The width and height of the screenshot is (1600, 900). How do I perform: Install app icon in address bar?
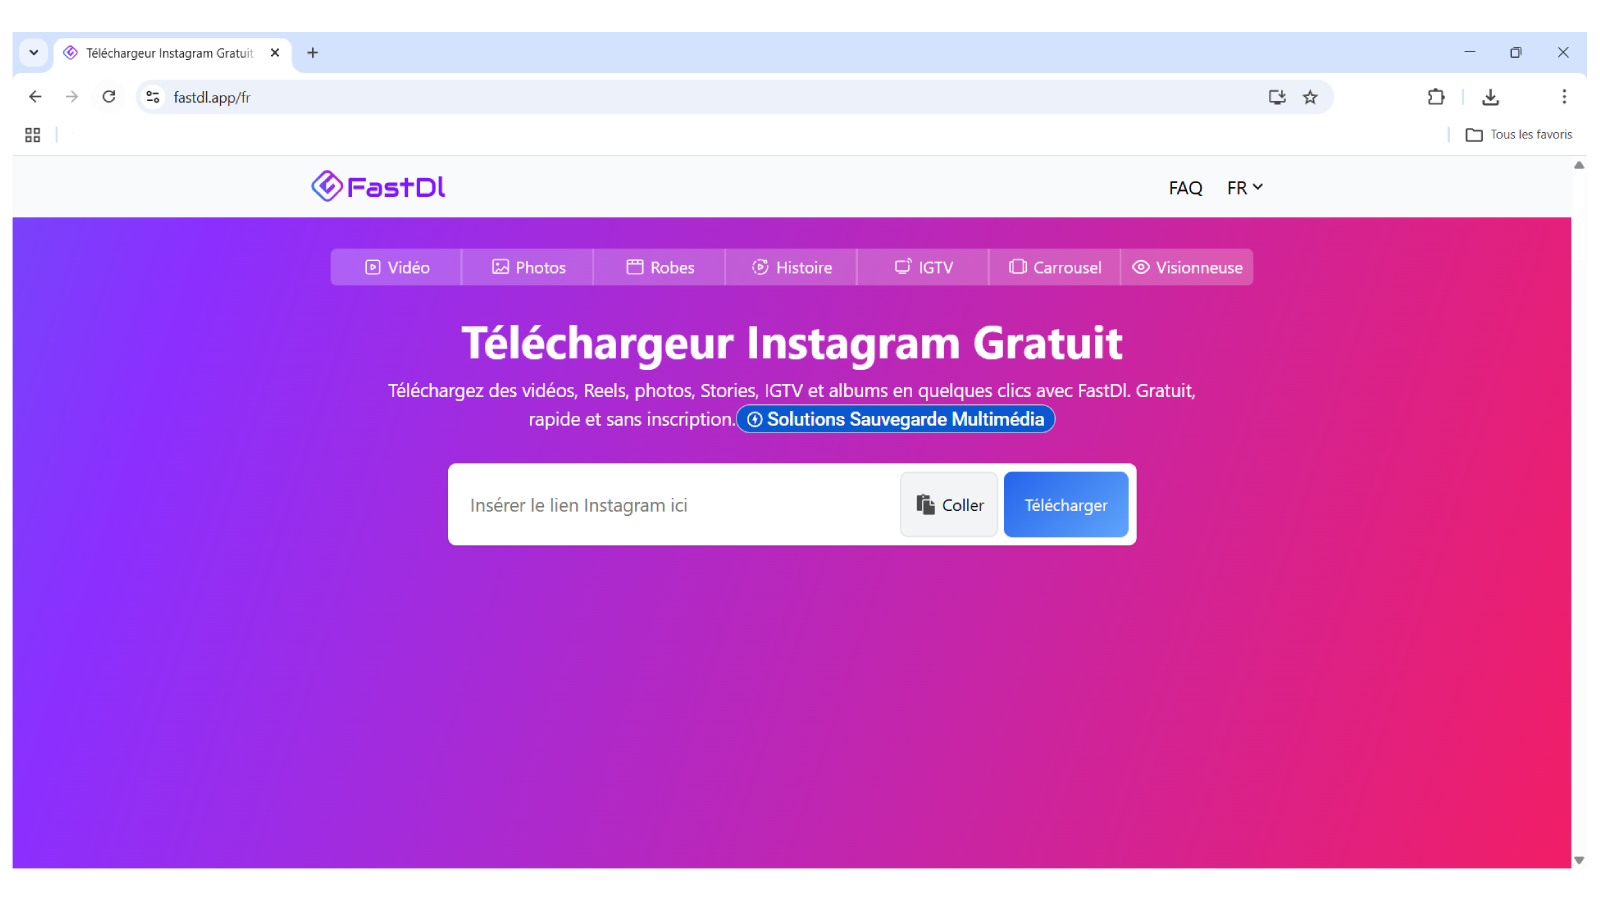1277,97
